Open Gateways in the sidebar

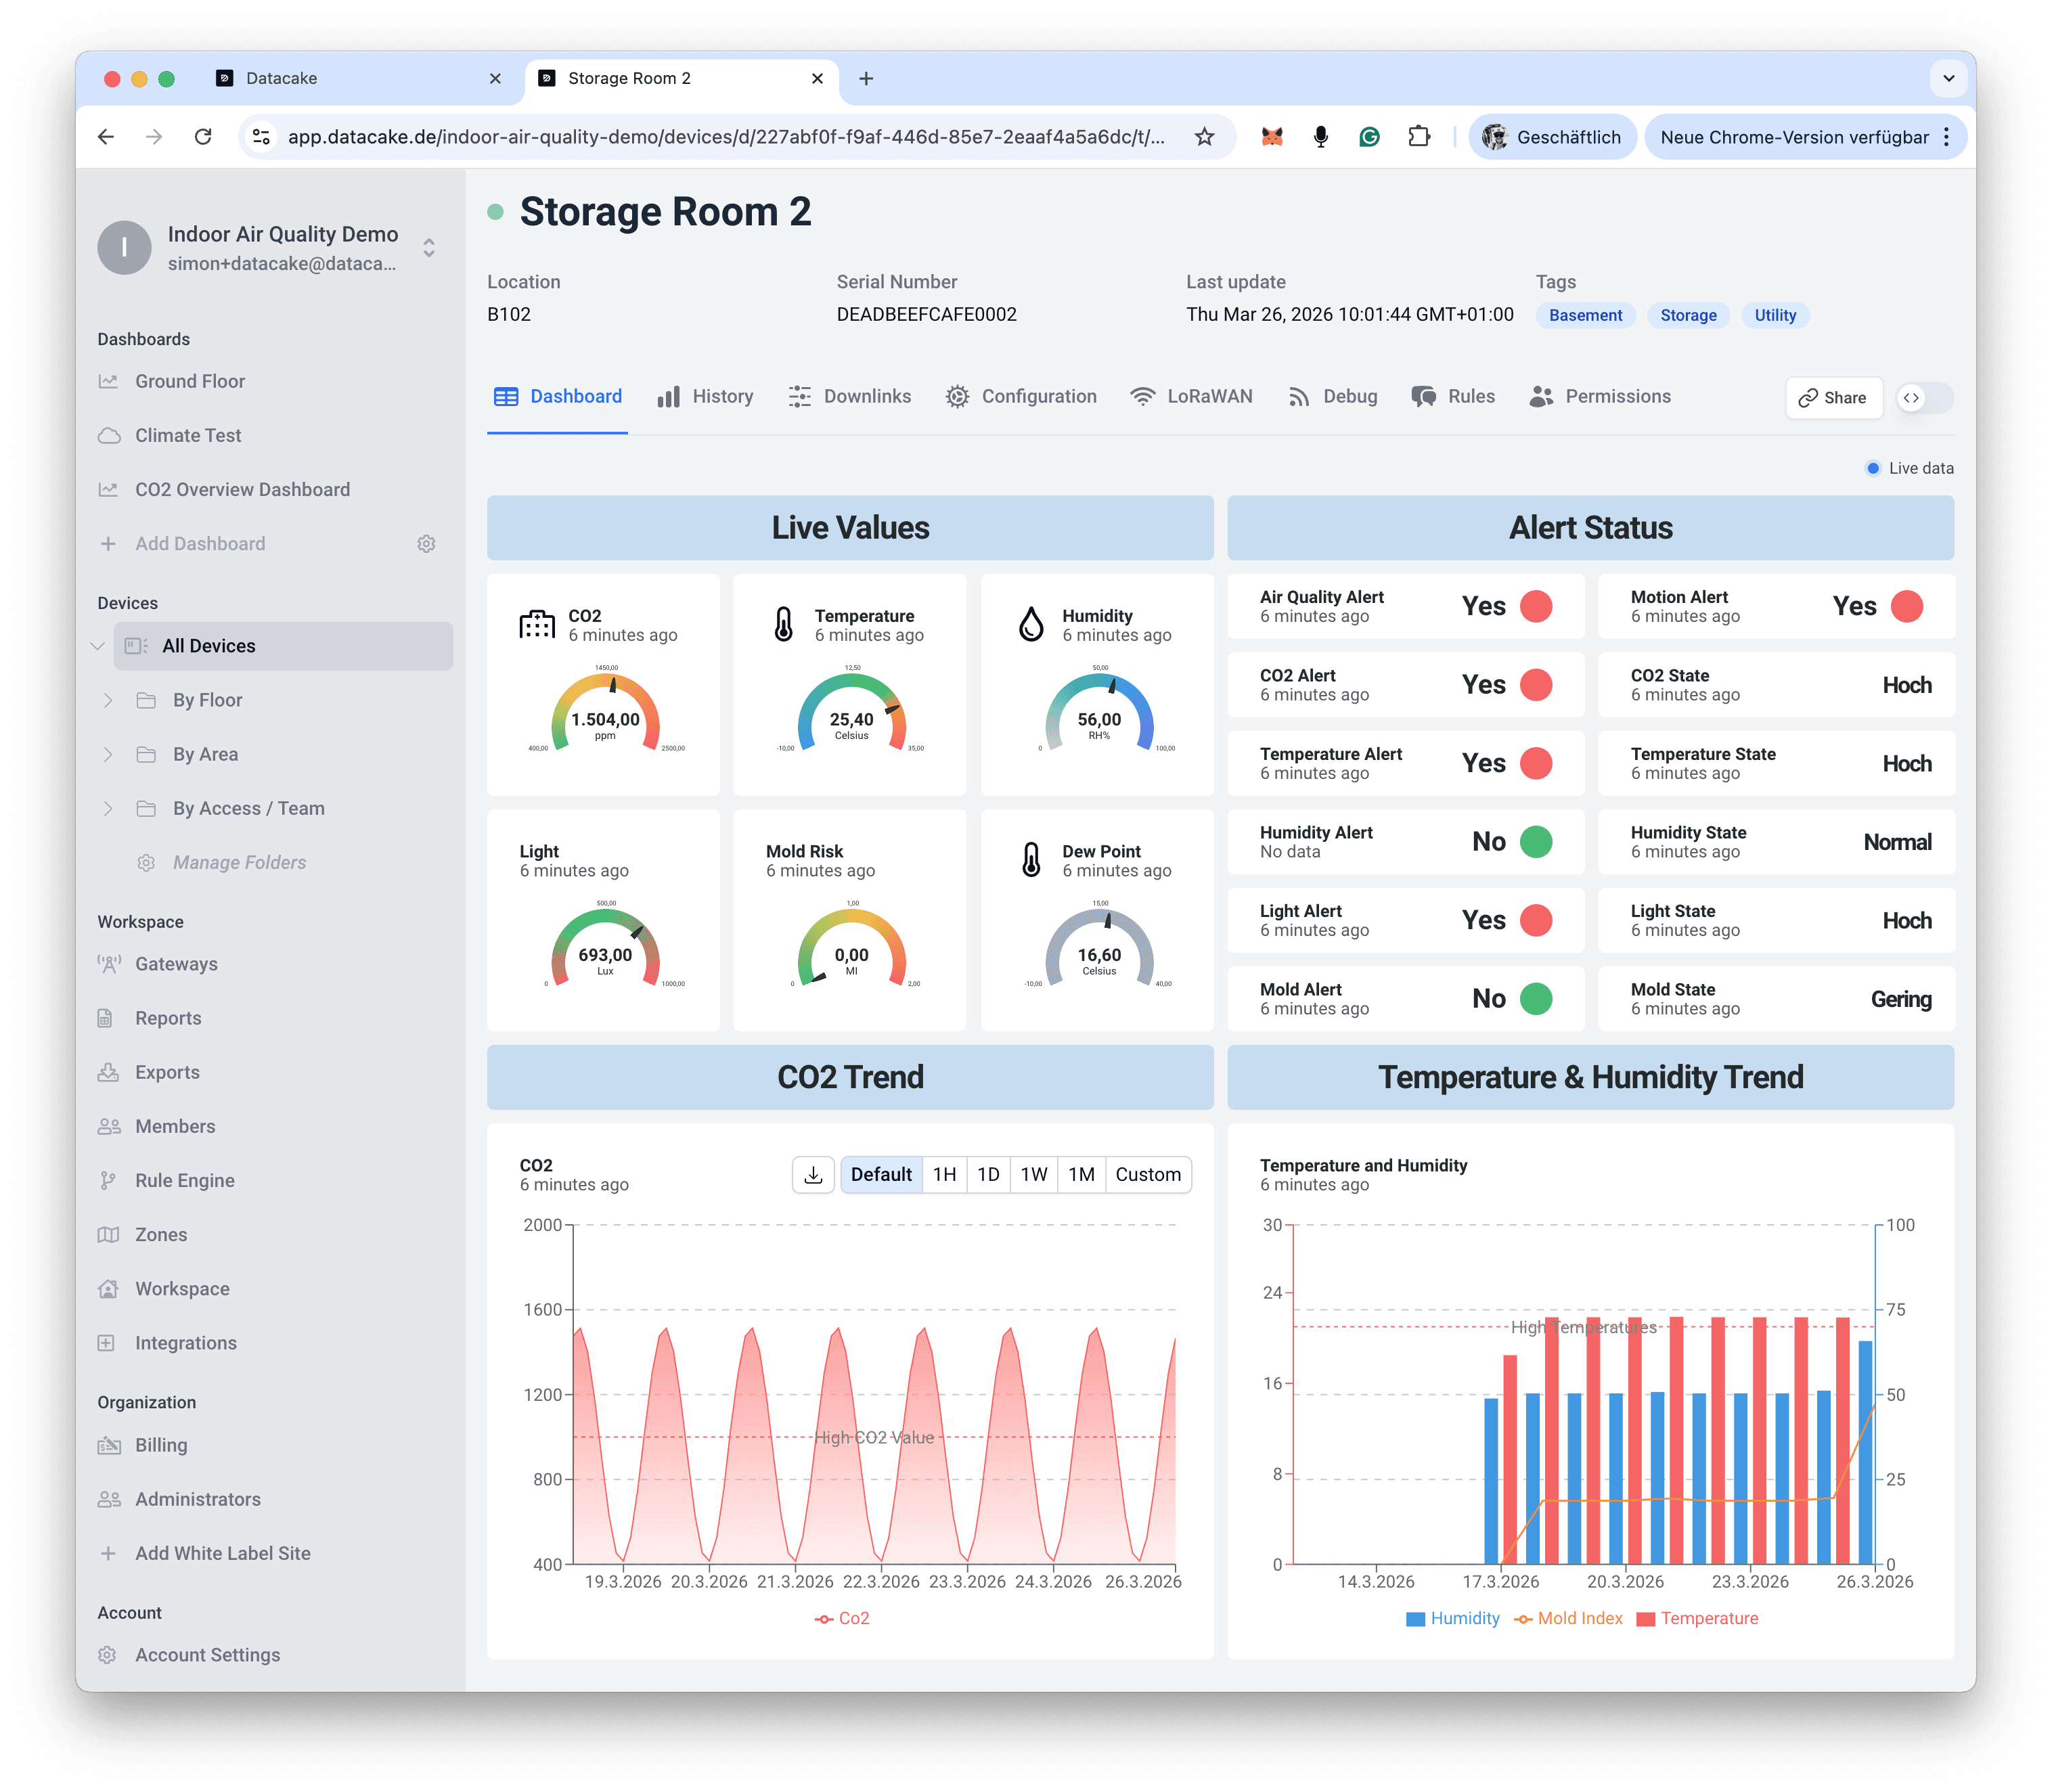click(176, 964)
